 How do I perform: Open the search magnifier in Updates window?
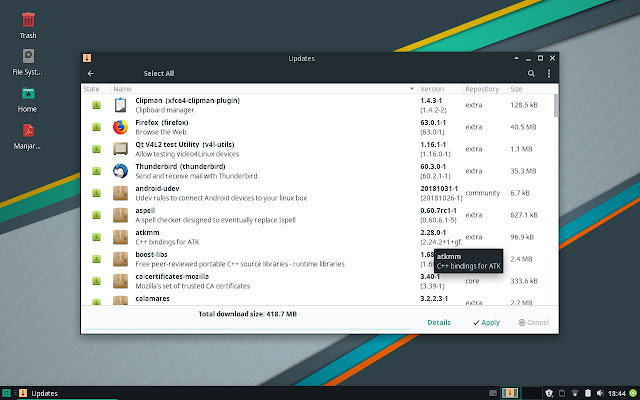pyautogui.click(x=531, y=73)
